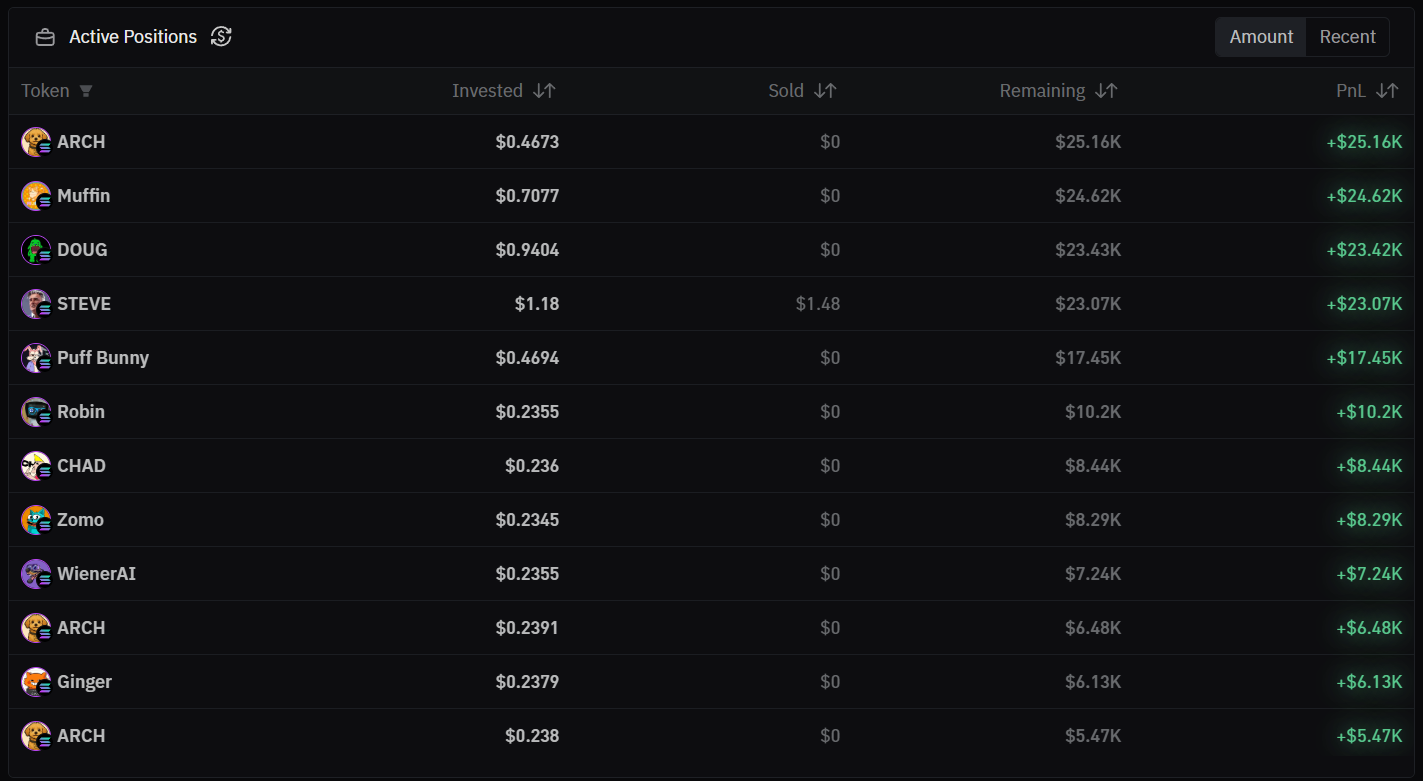Open the Puff Bunny token link
This screenshot has height=781, width=1423.
click(103, 358)
